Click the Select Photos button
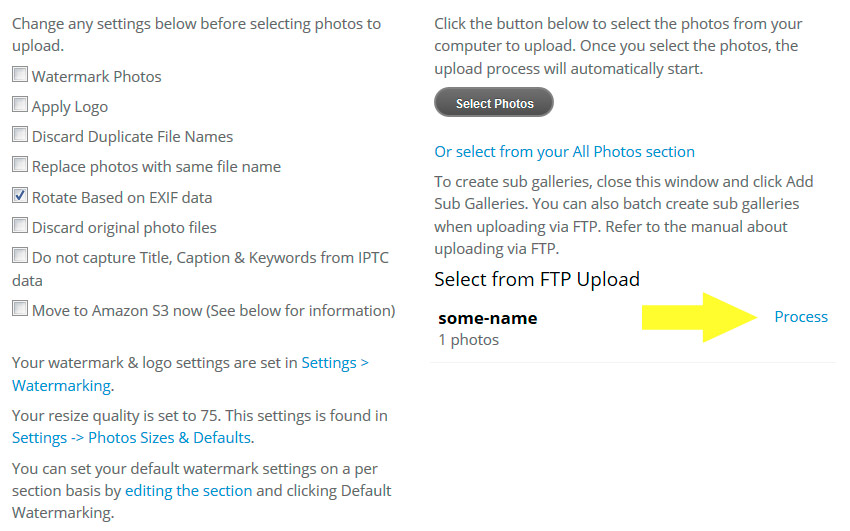Image resolution: width=850 pixels, height=531 pixels. (494, 102)
